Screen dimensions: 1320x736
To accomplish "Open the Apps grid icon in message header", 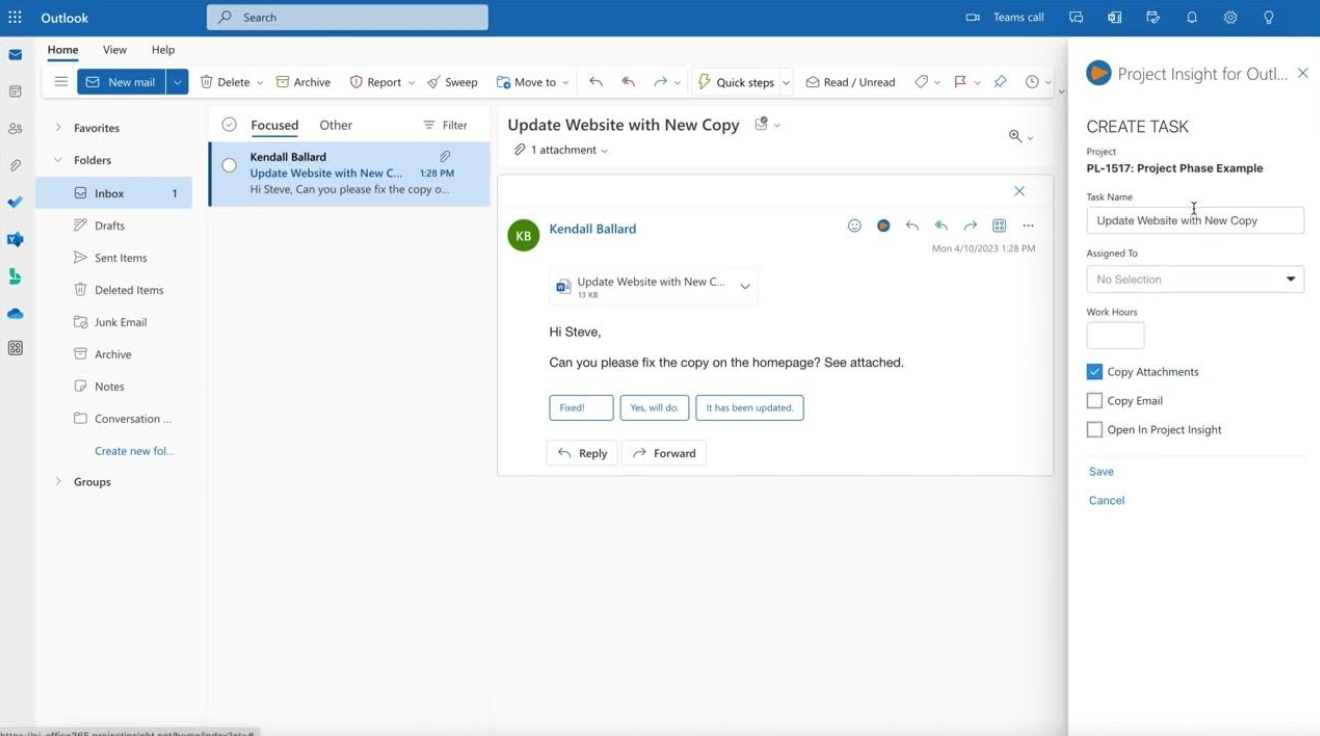I will coord(999,226).
